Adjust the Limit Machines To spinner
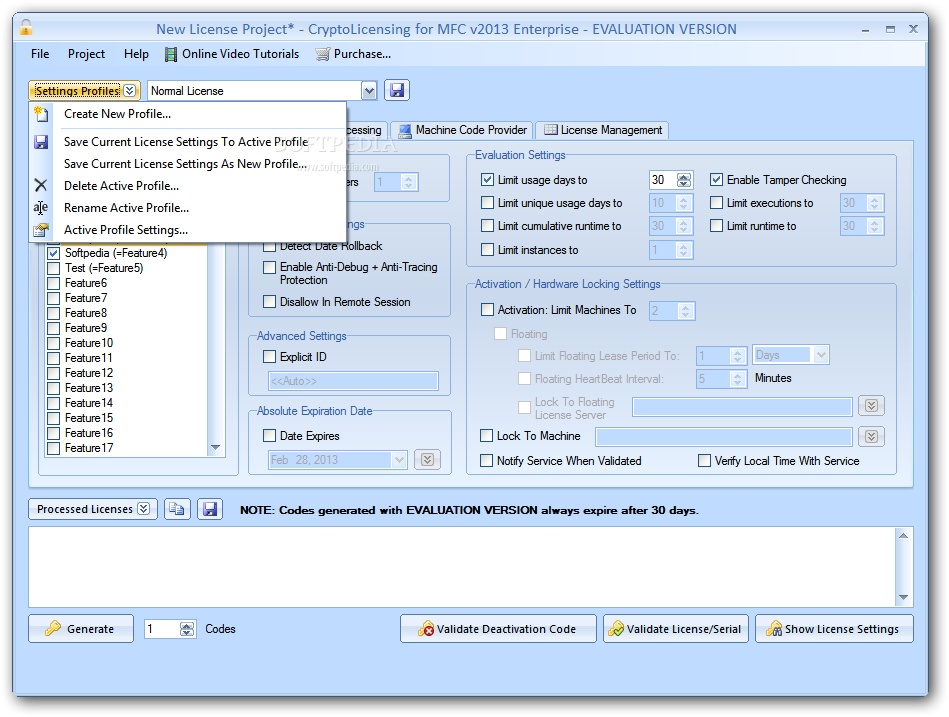949x717 pixels. pos(685,311)
